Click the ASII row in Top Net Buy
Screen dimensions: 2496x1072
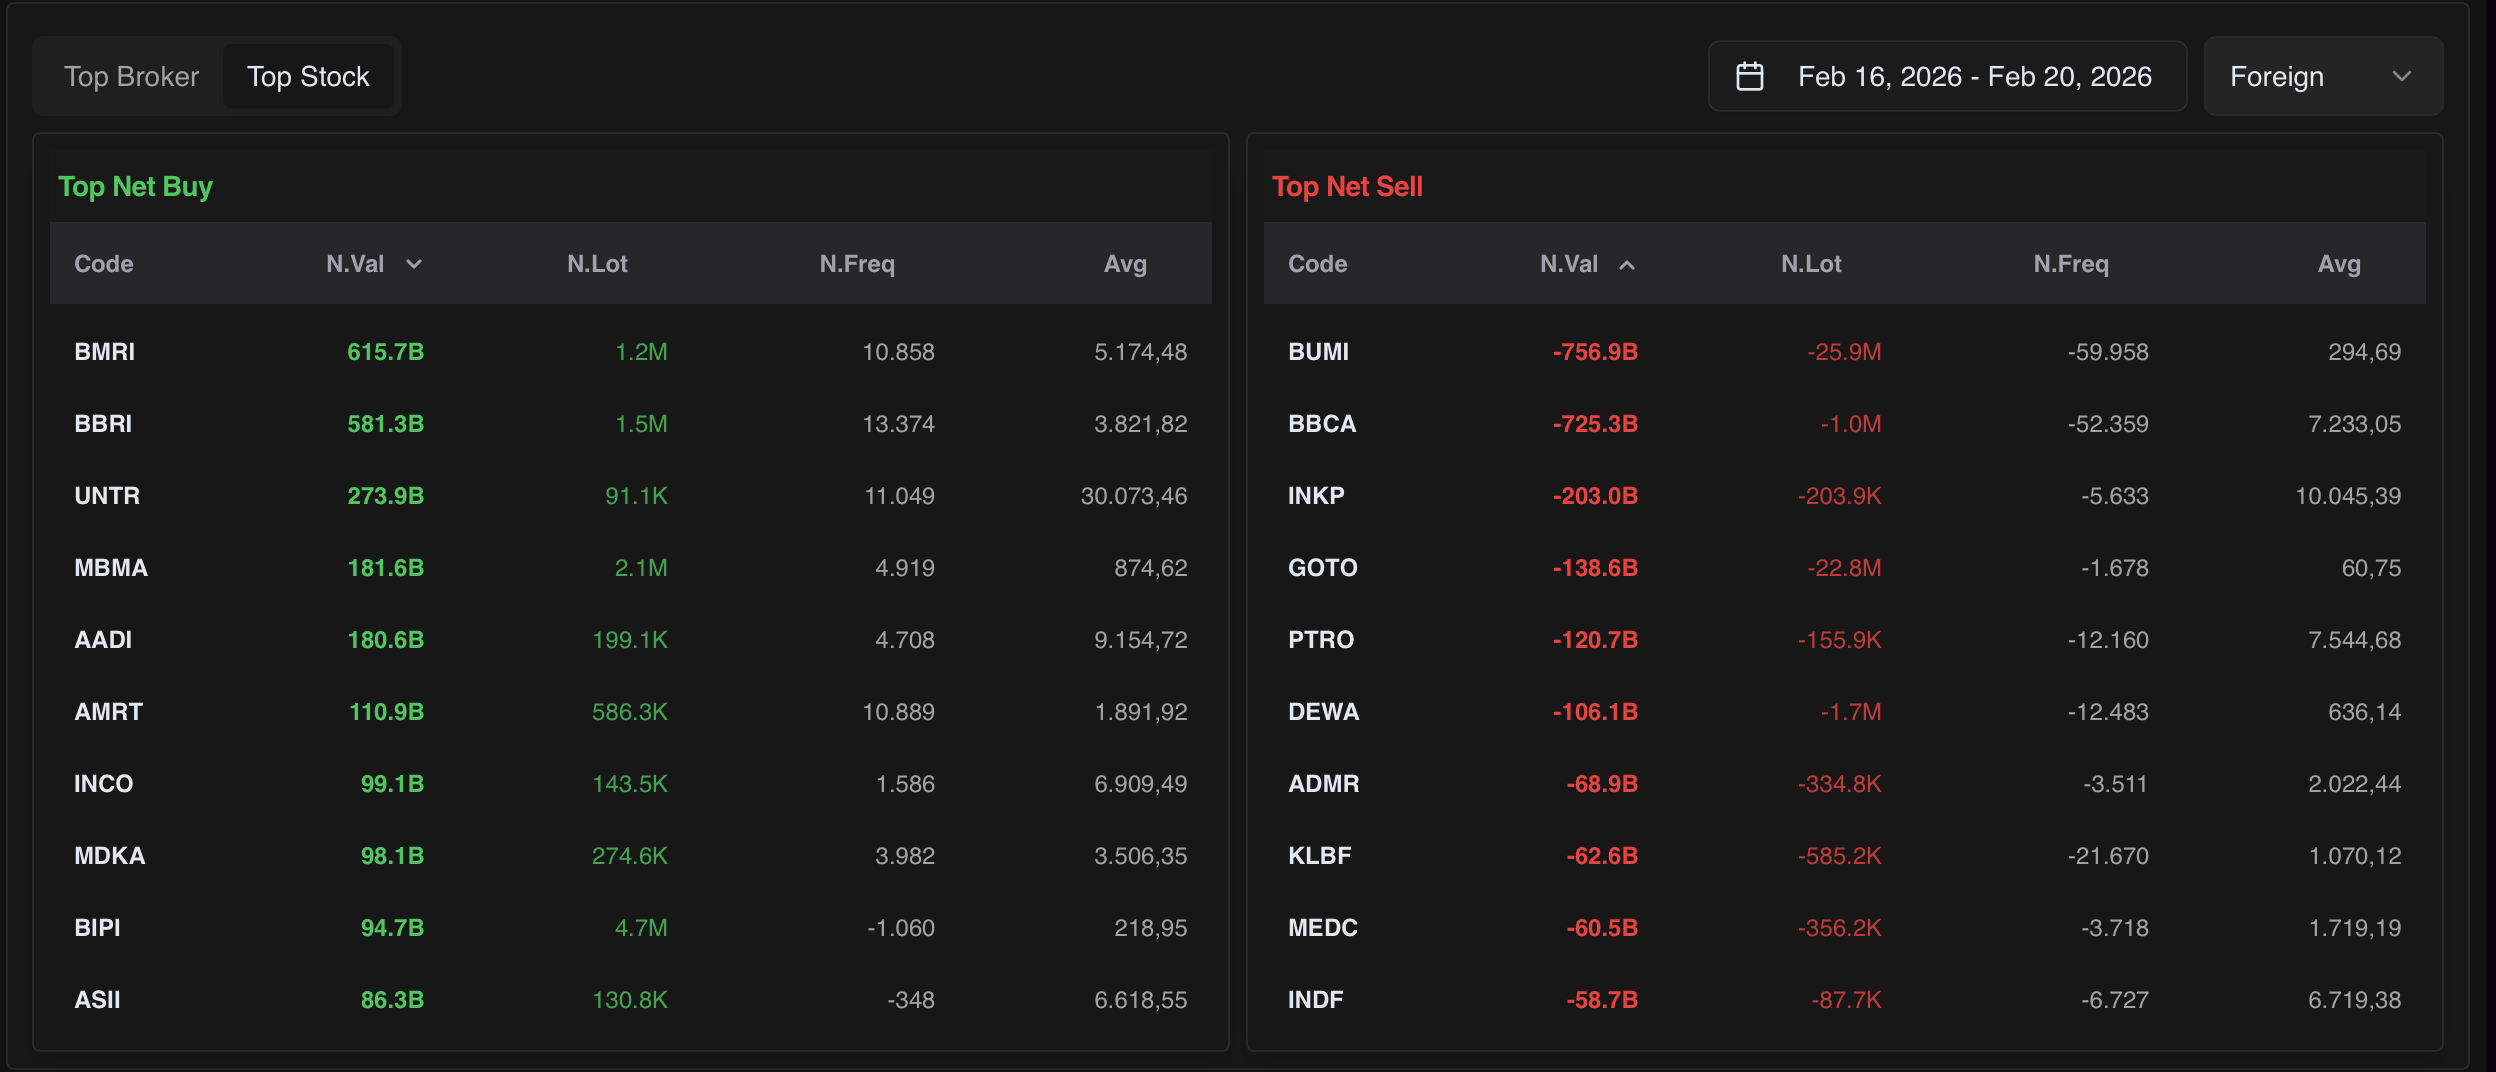click(98, 1000)
